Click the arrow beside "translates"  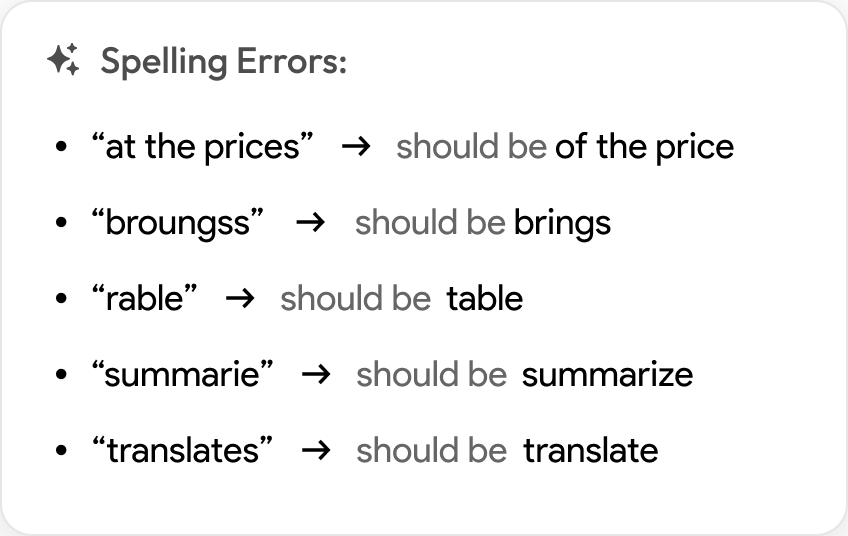coord(316,450)
